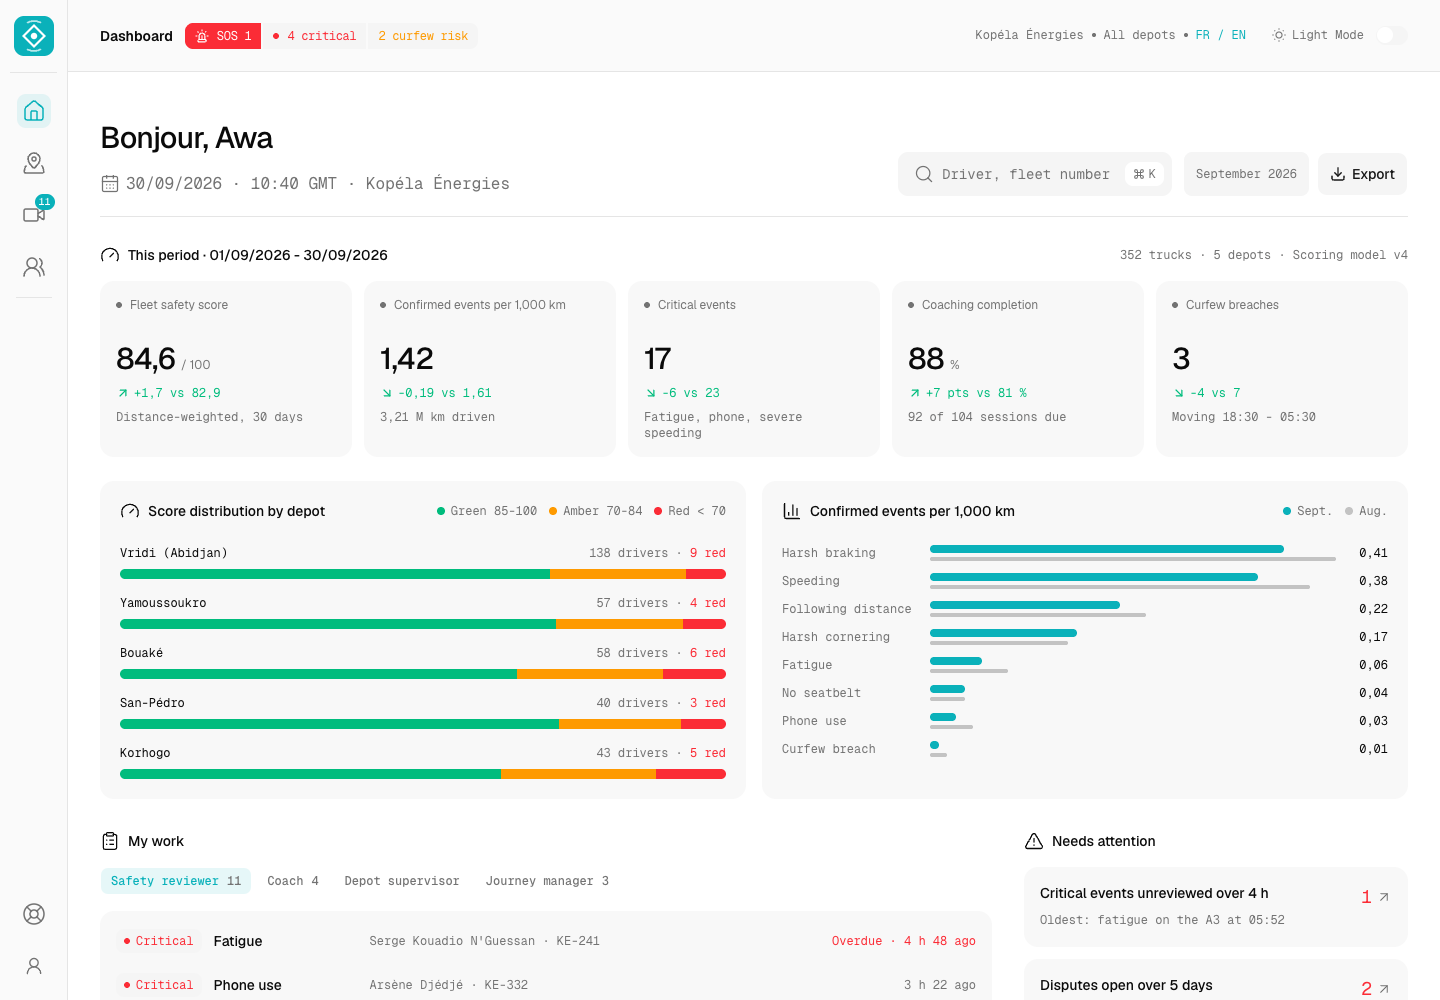Click the Korhogo score distribution bar
This screenshot has height=1000, width=1440.
pyautogui.click(x=423, y=774)
